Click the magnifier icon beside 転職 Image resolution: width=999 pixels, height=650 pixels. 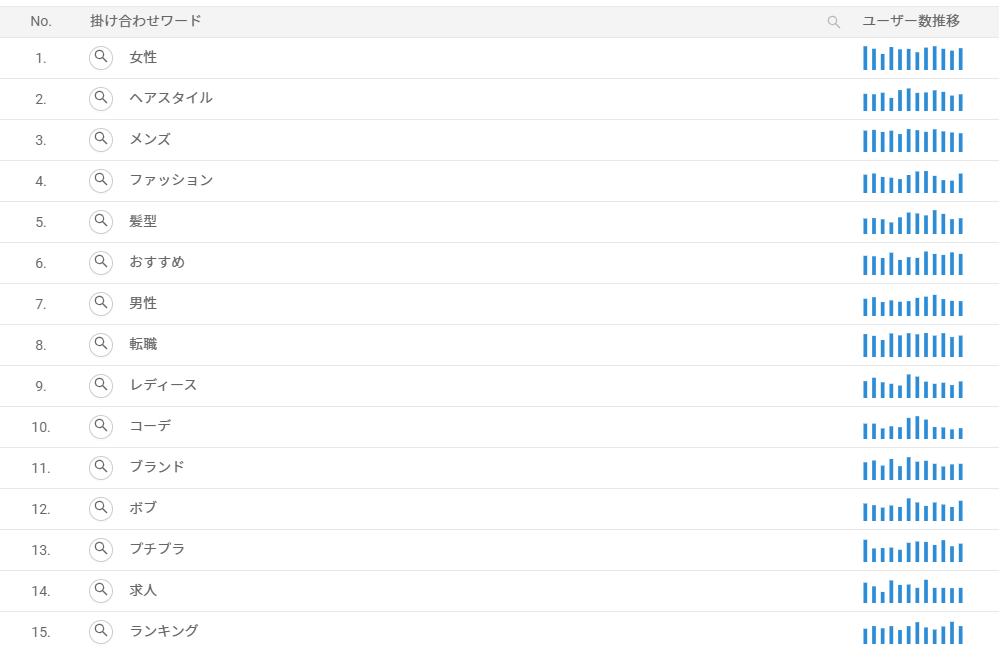pos(101,344)
